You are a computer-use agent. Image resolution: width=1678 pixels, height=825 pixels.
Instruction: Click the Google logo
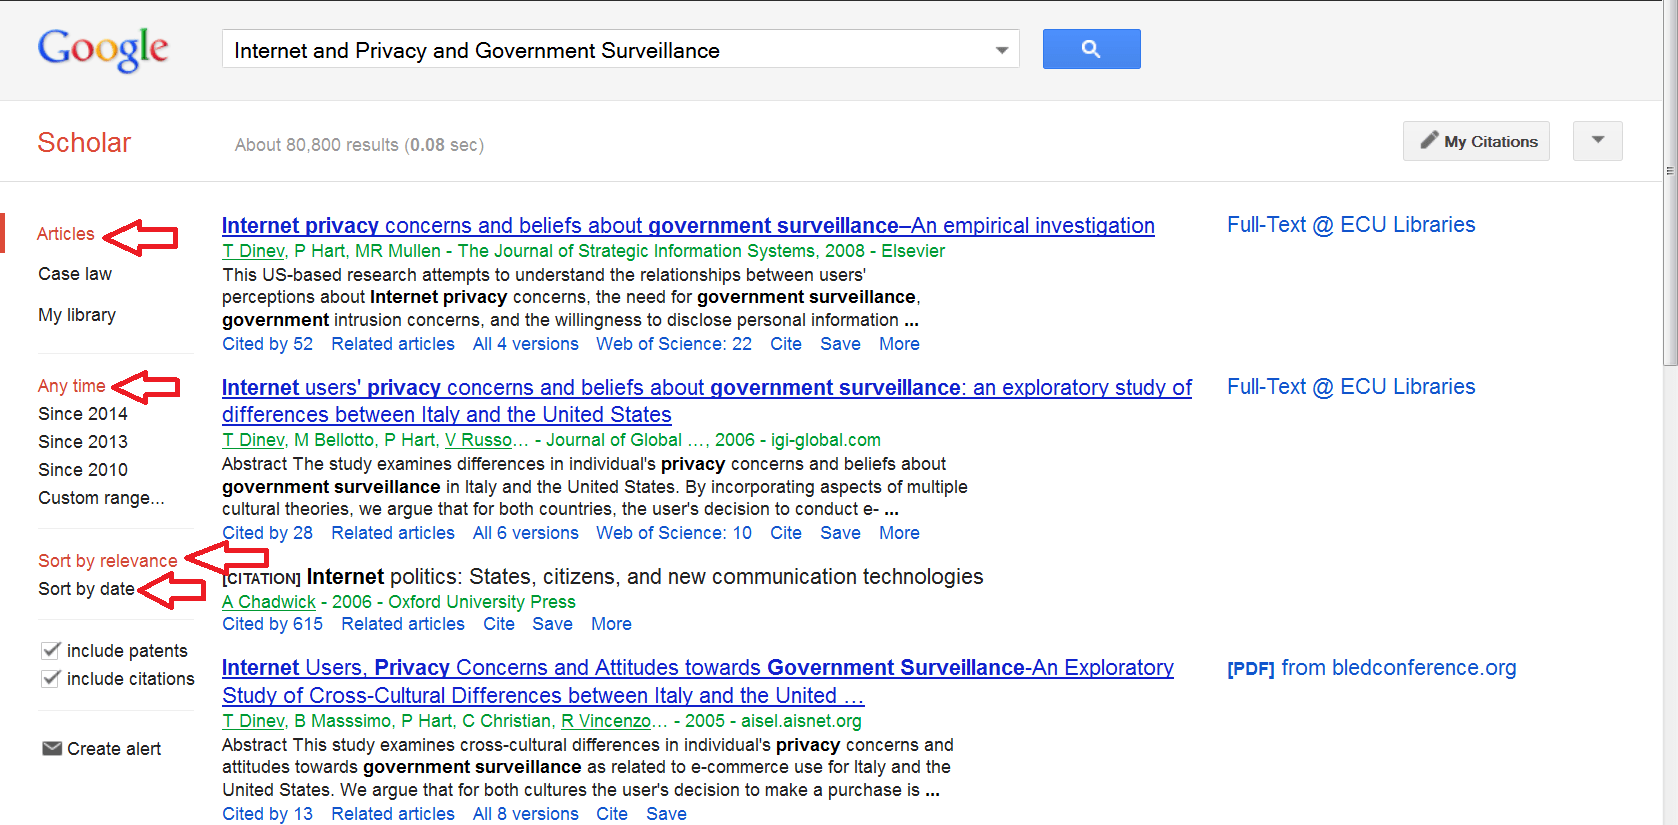102,50
